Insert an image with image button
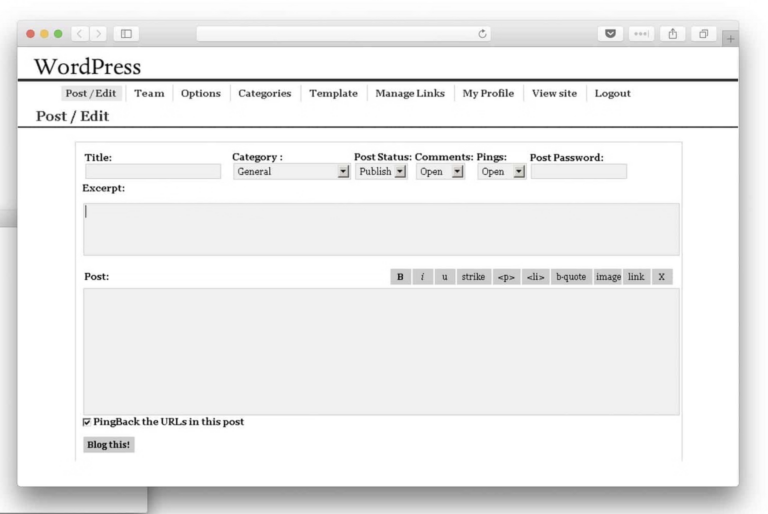The height and width of the screenshot is (514, 768). 608,277
